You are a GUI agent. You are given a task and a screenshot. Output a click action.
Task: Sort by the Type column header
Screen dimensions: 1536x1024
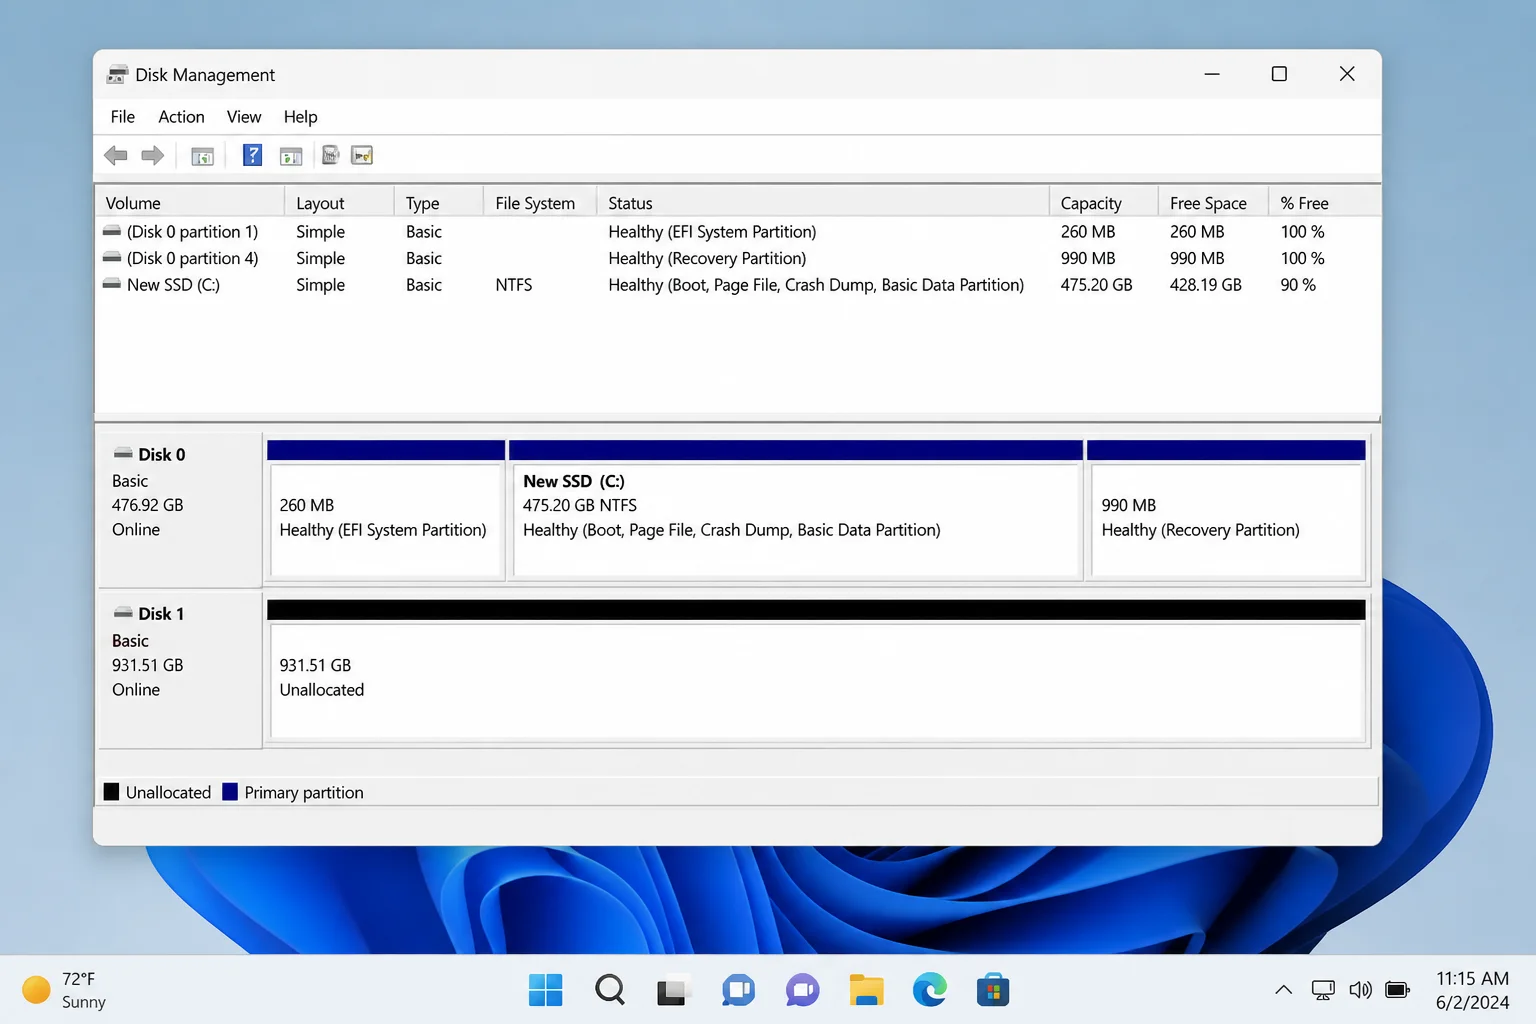(x=439, y=203)
